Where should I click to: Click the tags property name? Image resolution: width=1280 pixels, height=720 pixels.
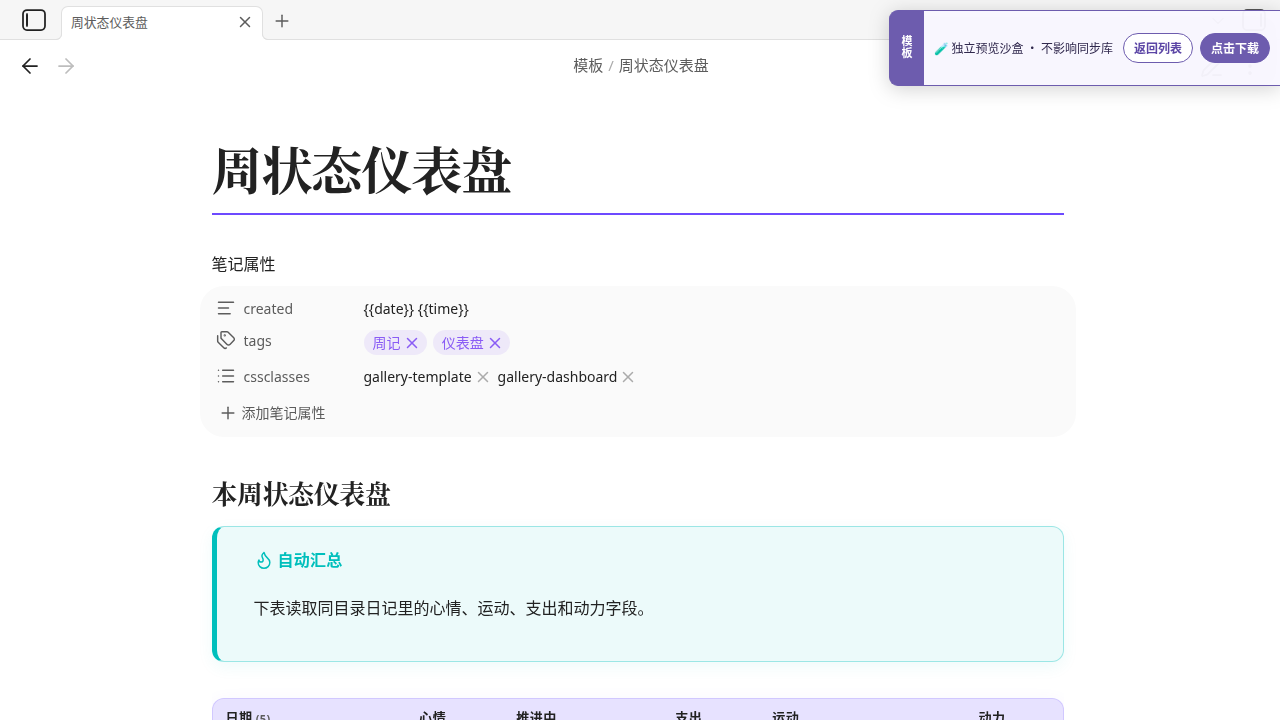pos(257,341)
